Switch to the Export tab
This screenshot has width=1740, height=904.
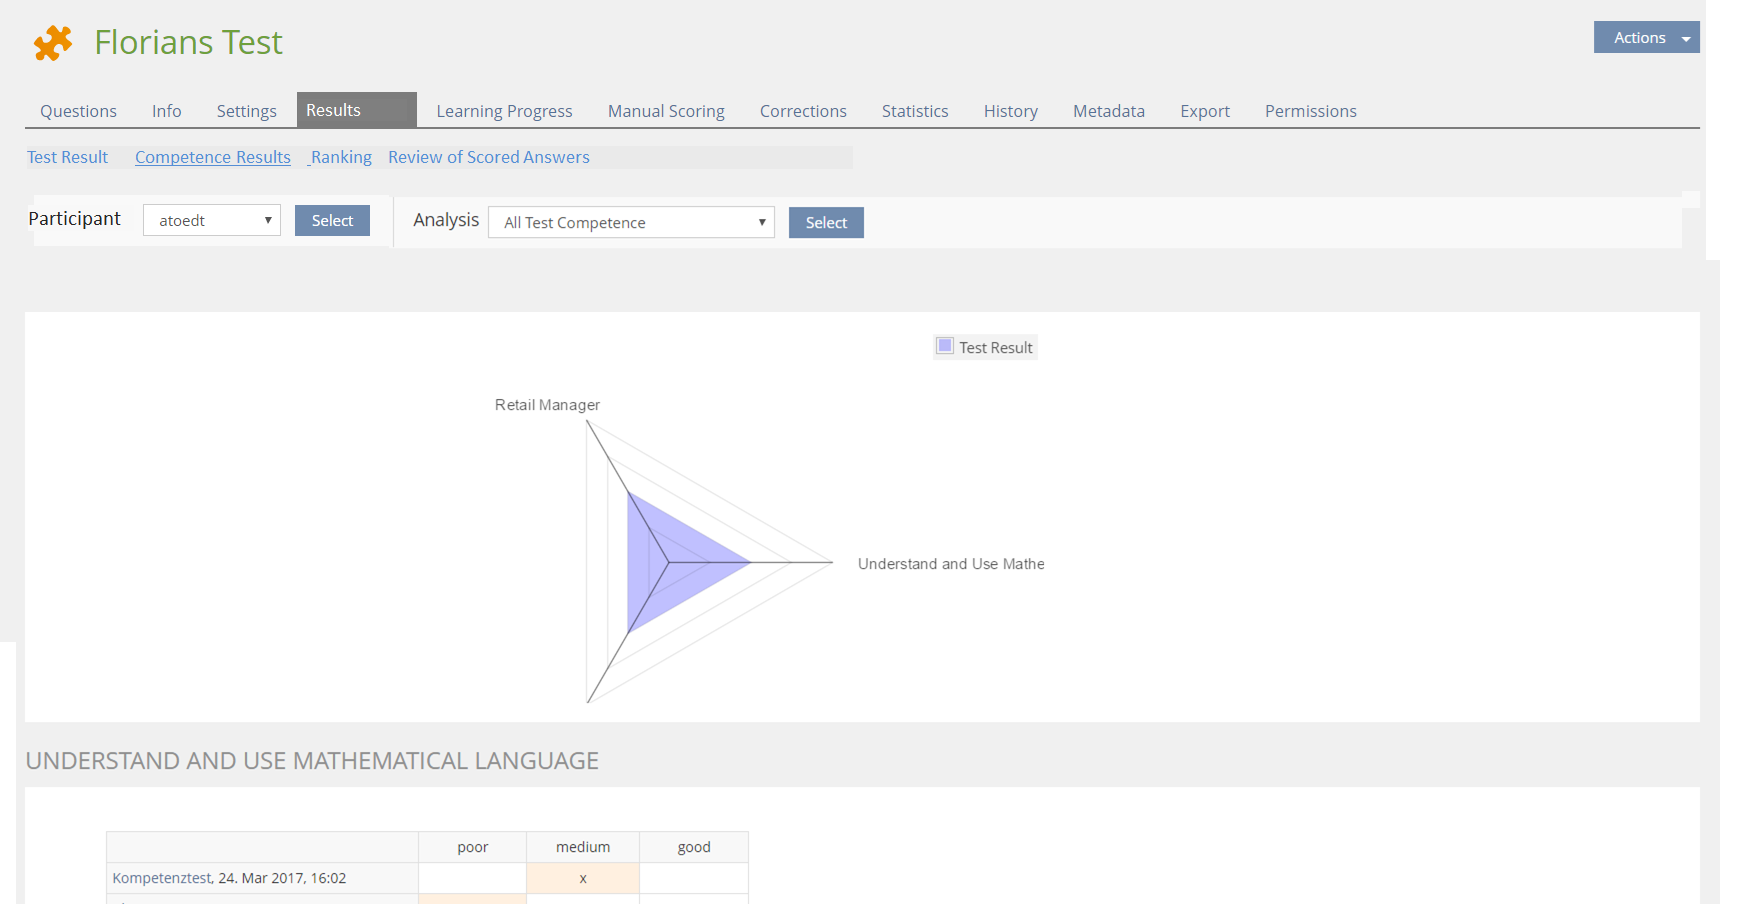1204,111
